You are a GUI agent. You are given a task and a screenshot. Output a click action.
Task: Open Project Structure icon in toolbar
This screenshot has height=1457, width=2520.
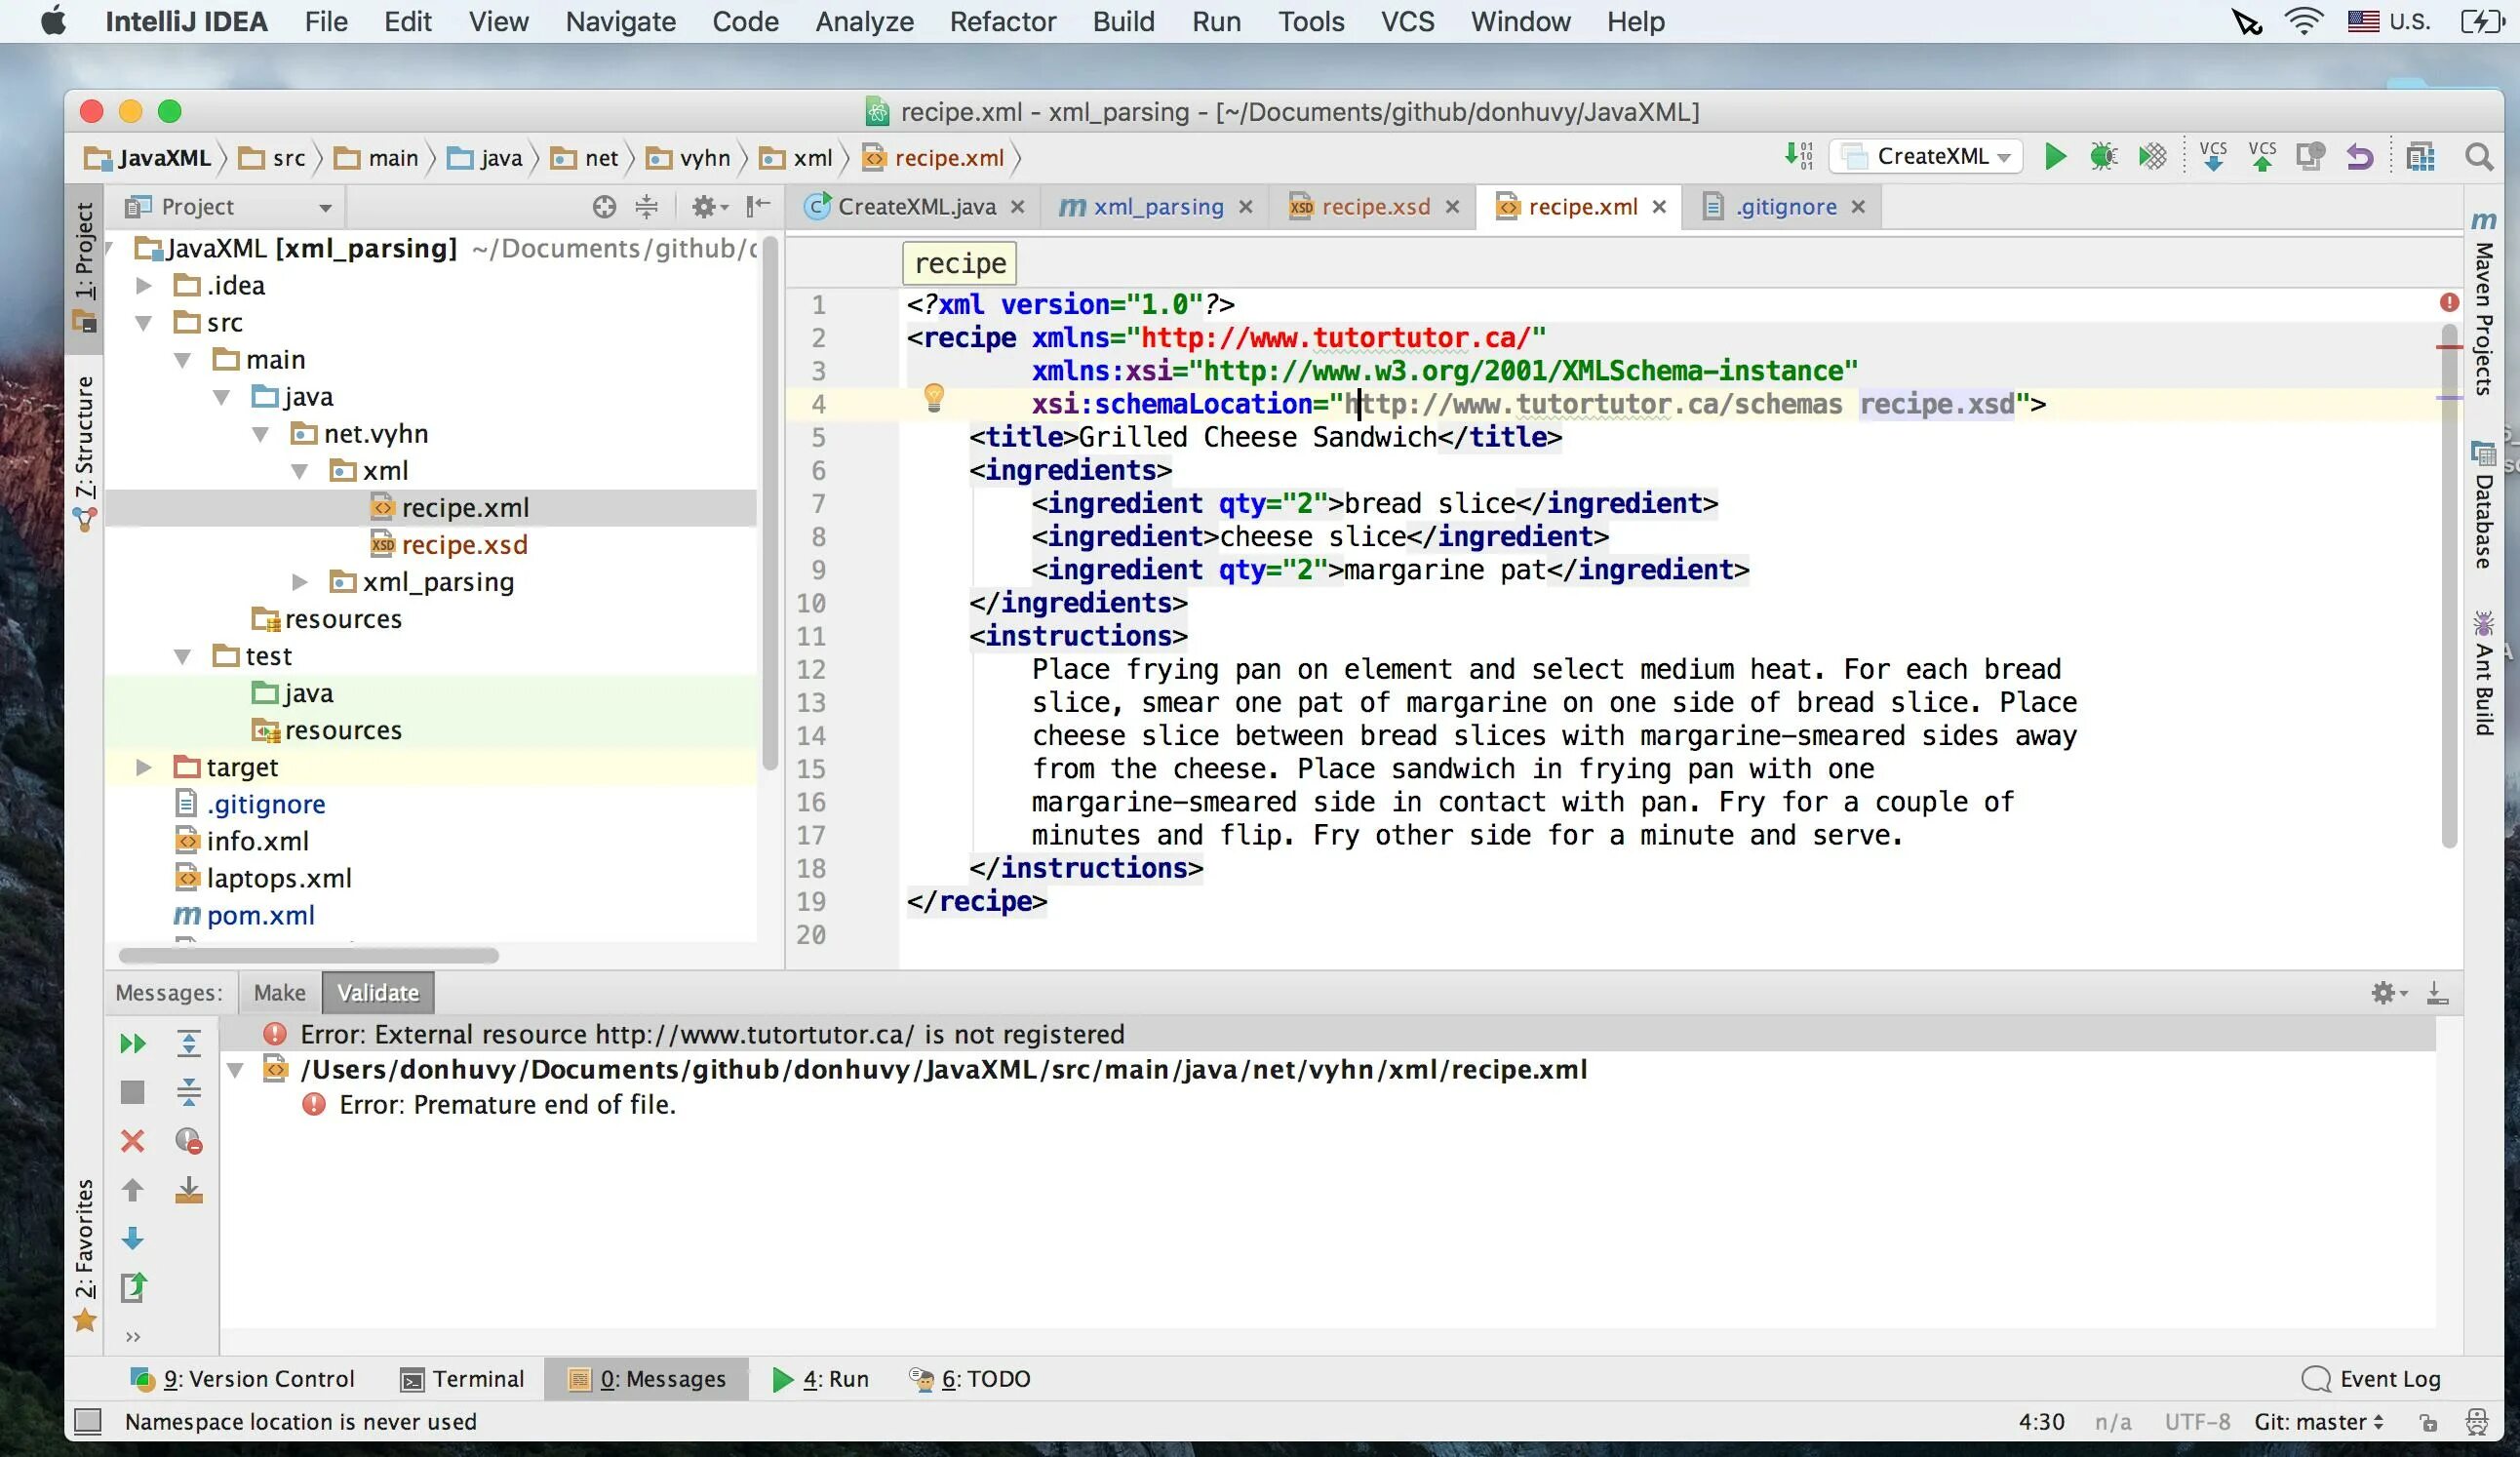tap(2420, 156)
